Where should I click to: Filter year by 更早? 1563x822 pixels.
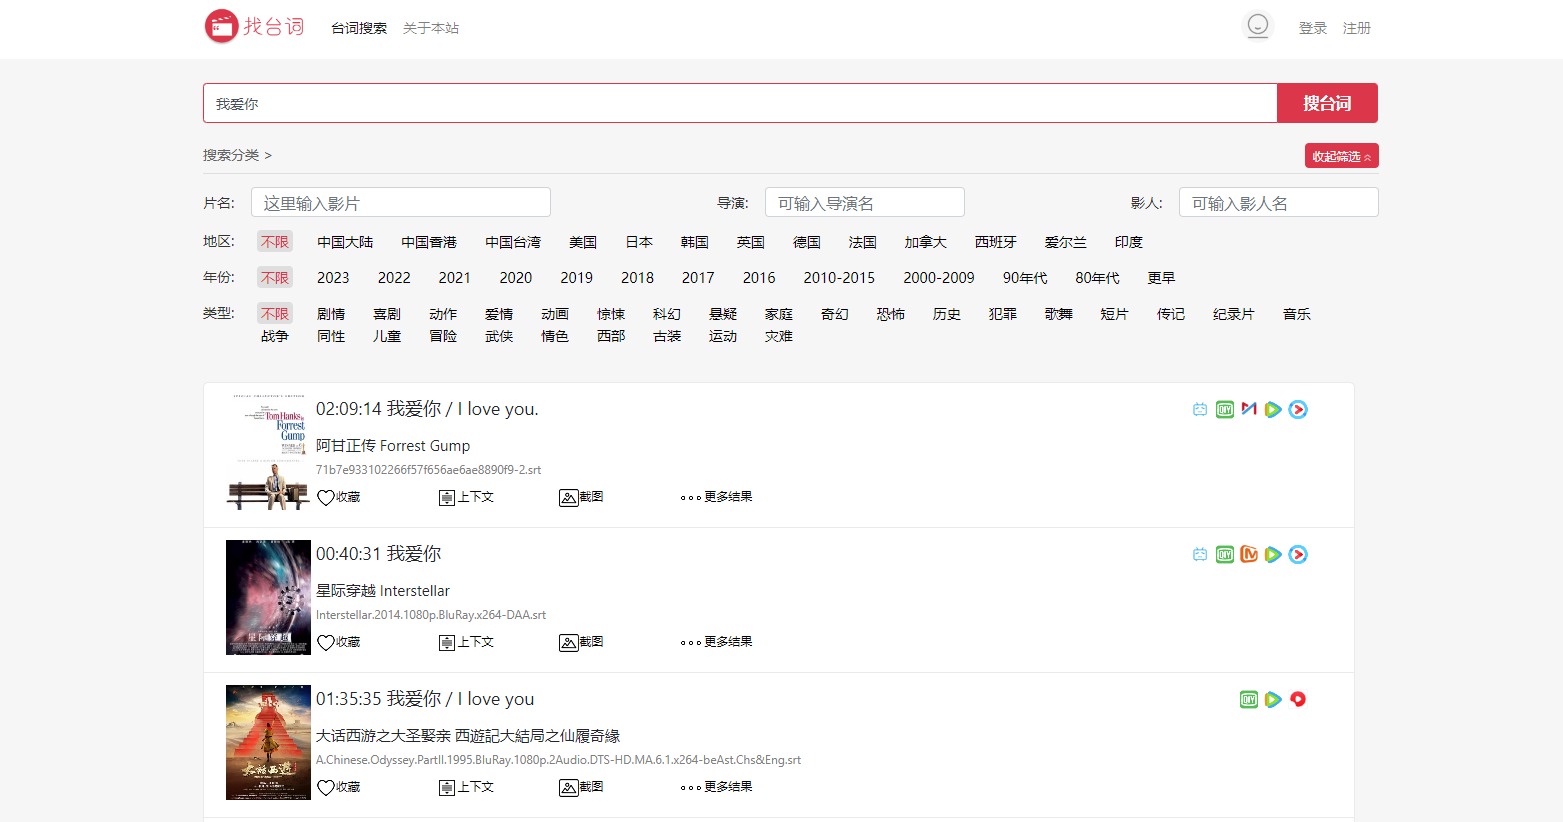pos(1161,278)
